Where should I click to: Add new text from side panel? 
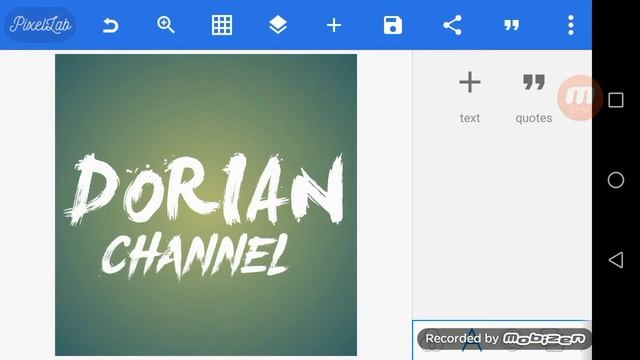tap(470, 97)
